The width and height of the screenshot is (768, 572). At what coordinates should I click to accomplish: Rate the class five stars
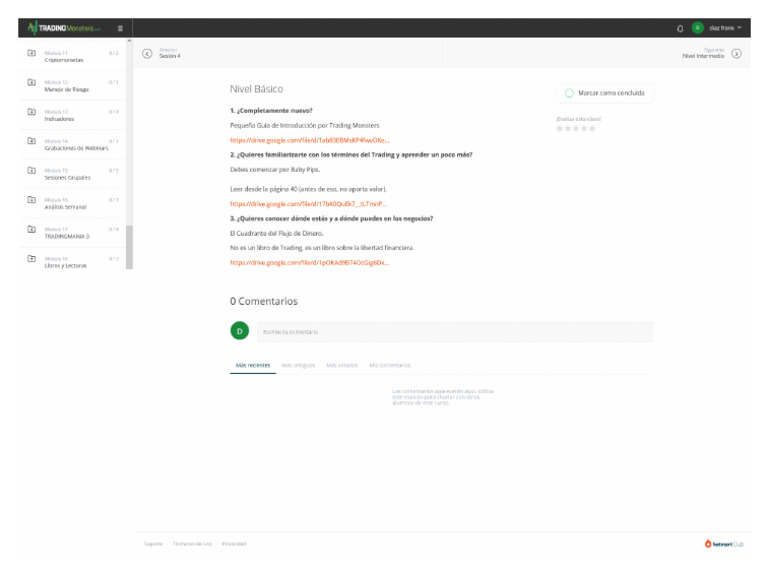point(592,128)
